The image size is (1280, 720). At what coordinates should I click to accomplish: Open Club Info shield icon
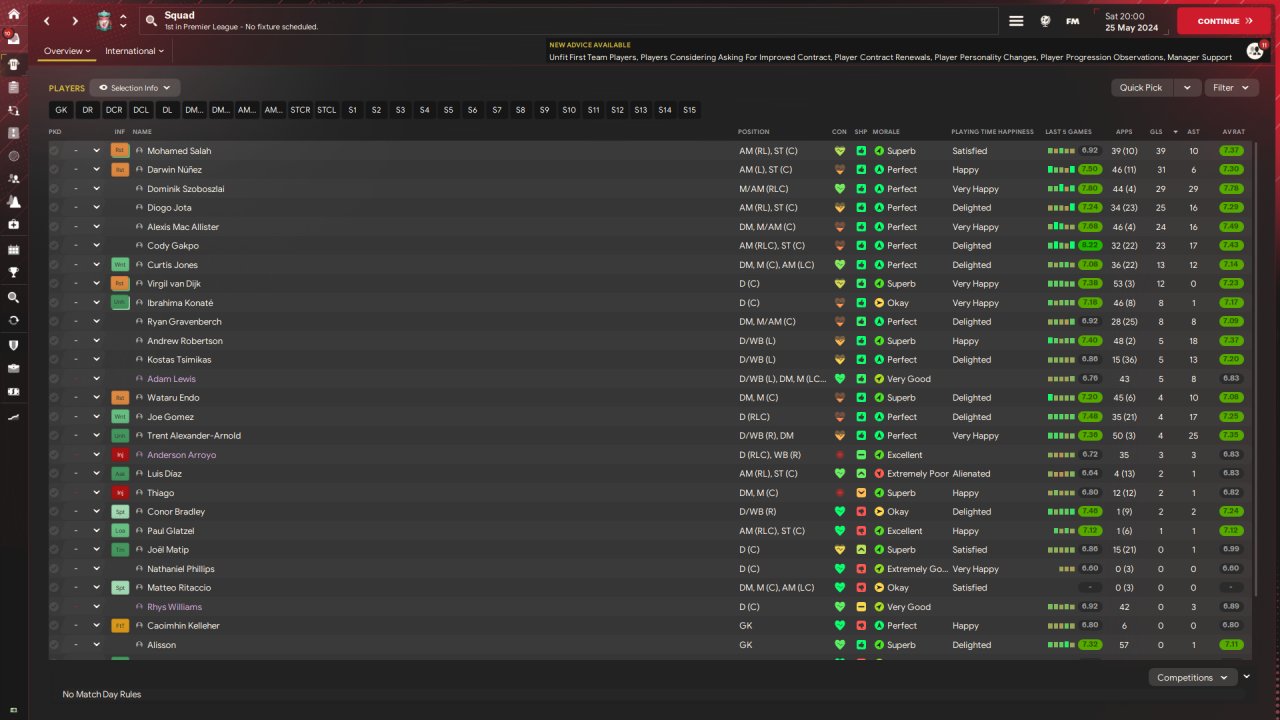coord(14,345)
